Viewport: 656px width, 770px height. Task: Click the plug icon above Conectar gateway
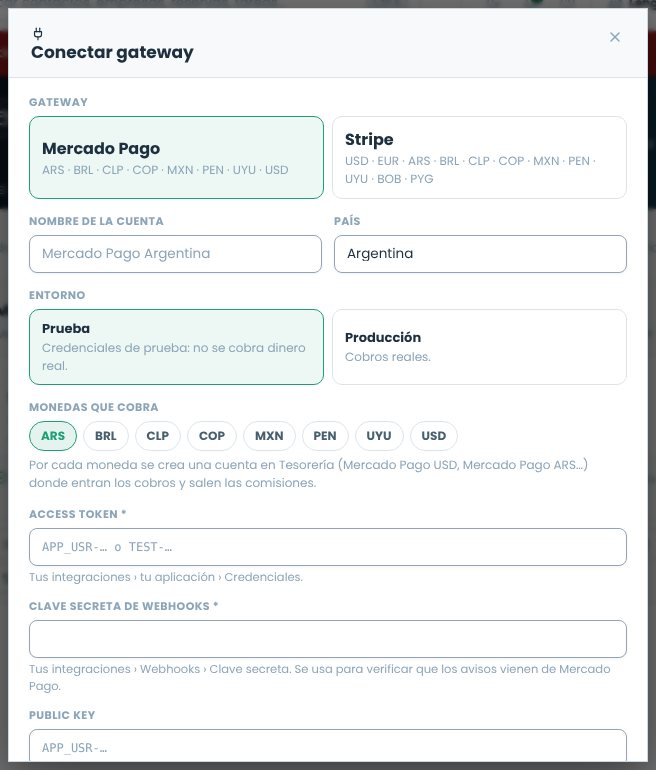point(38,34)
